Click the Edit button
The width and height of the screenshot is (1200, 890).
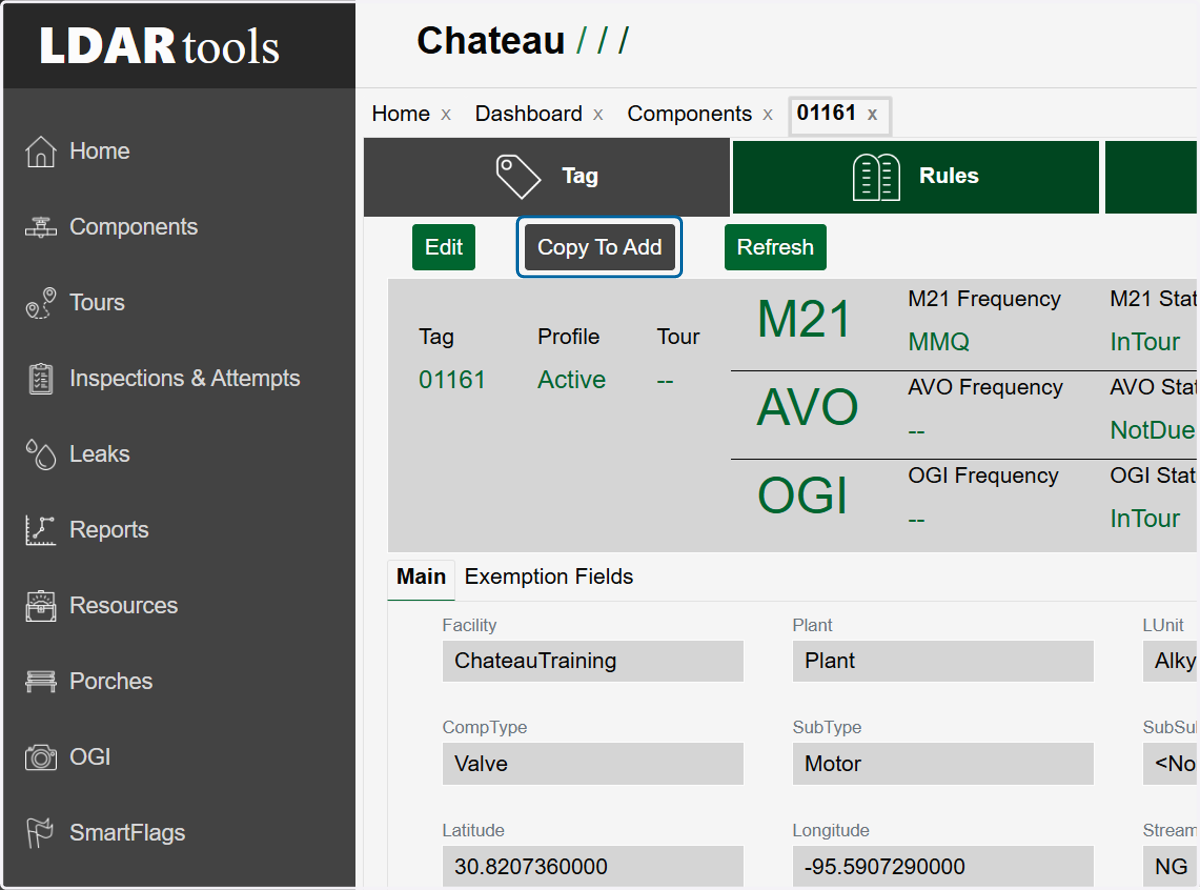(444, 247)
